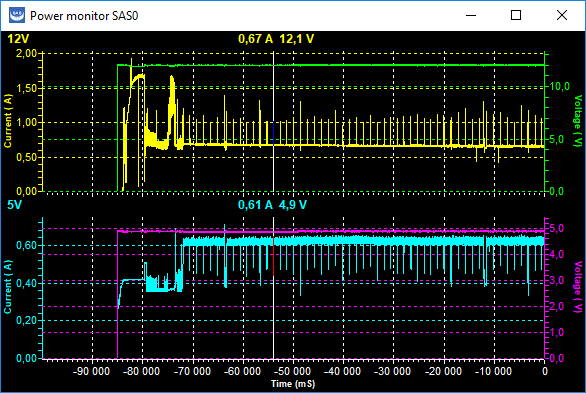Click the cyan Current (A) axis title
Screen dimensions: 586x393
[8, 287]
